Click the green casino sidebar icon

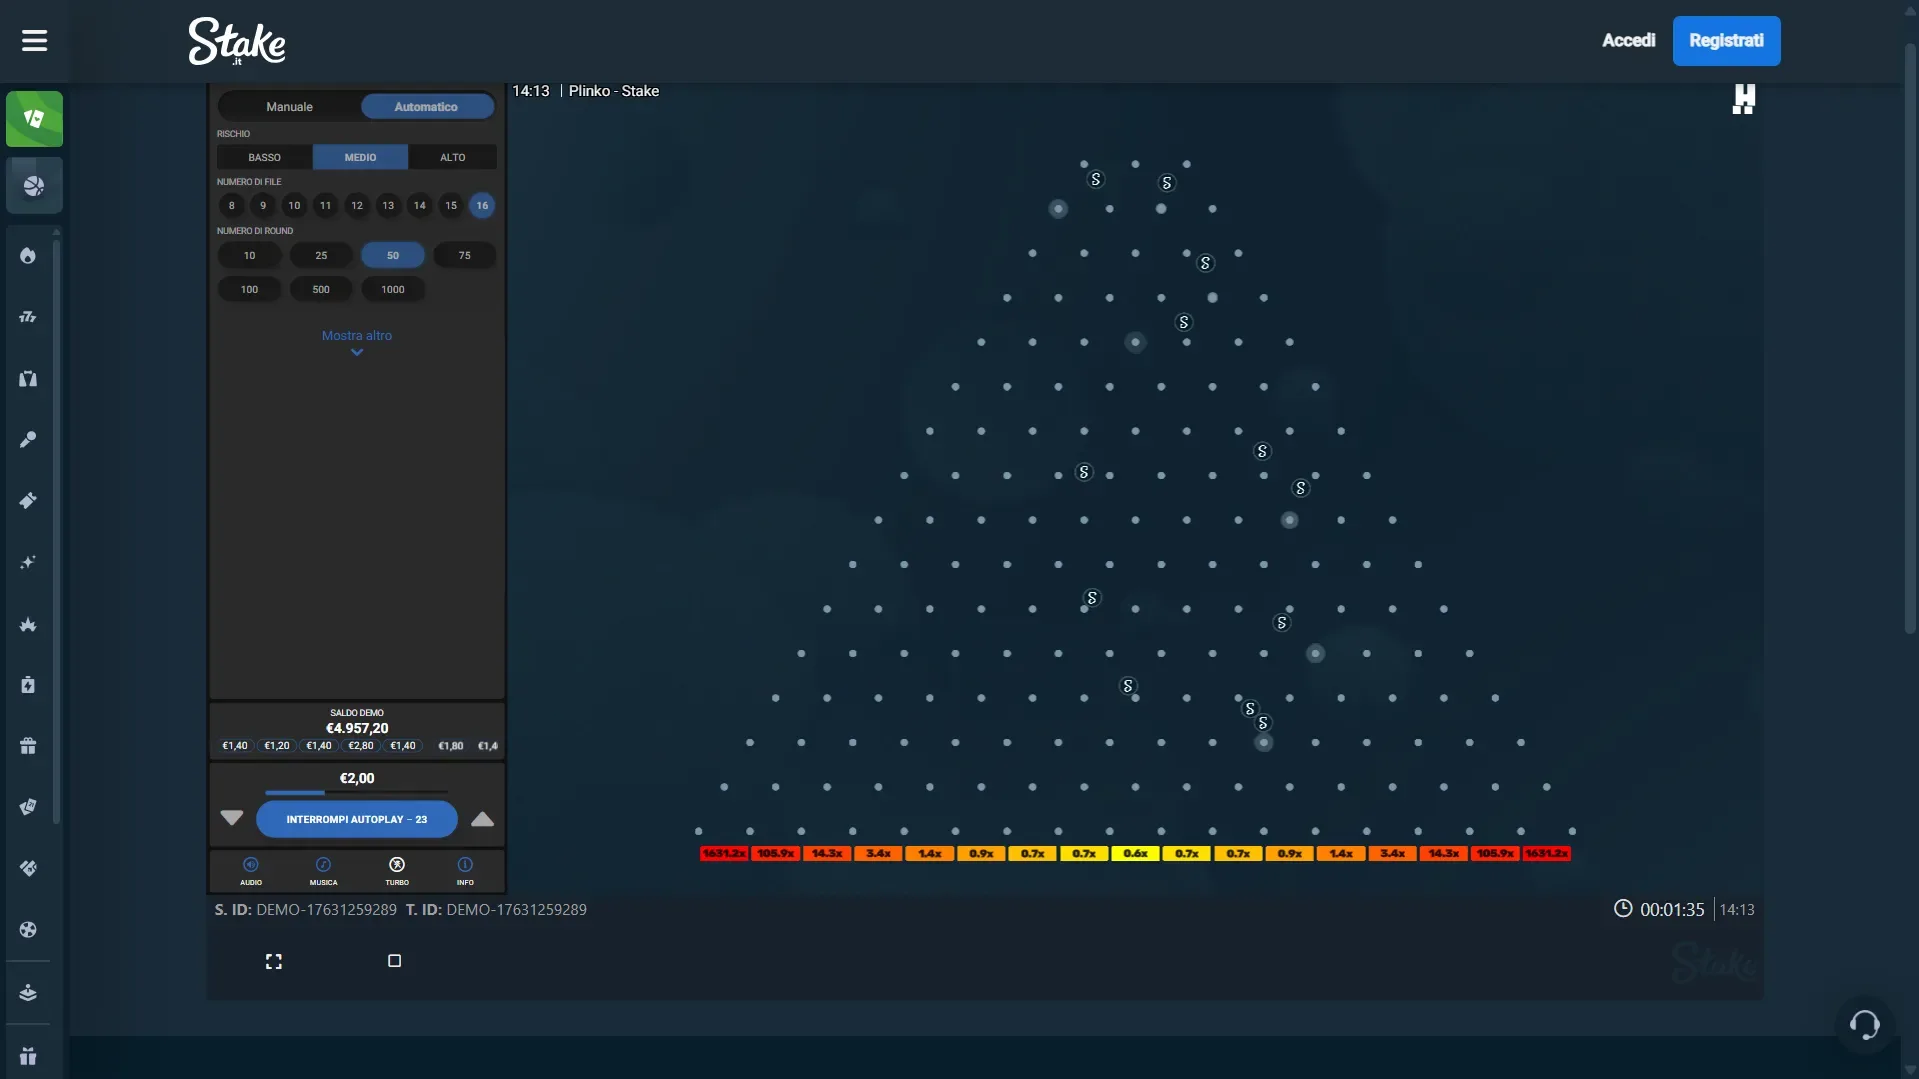(34, 119)
